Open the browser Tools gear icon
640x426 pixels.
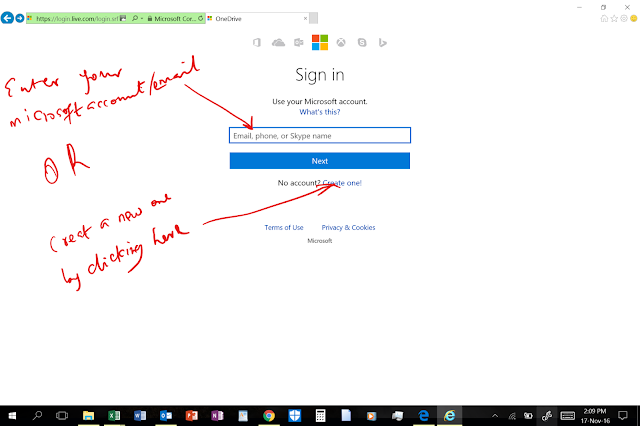(x=624, y=18)
